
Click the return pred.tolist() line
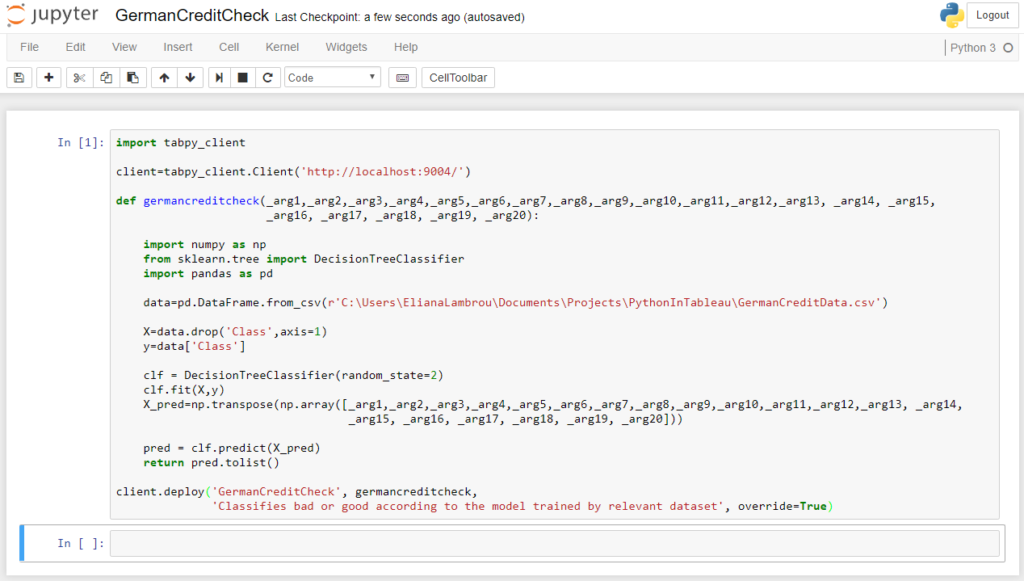[211, 463]
